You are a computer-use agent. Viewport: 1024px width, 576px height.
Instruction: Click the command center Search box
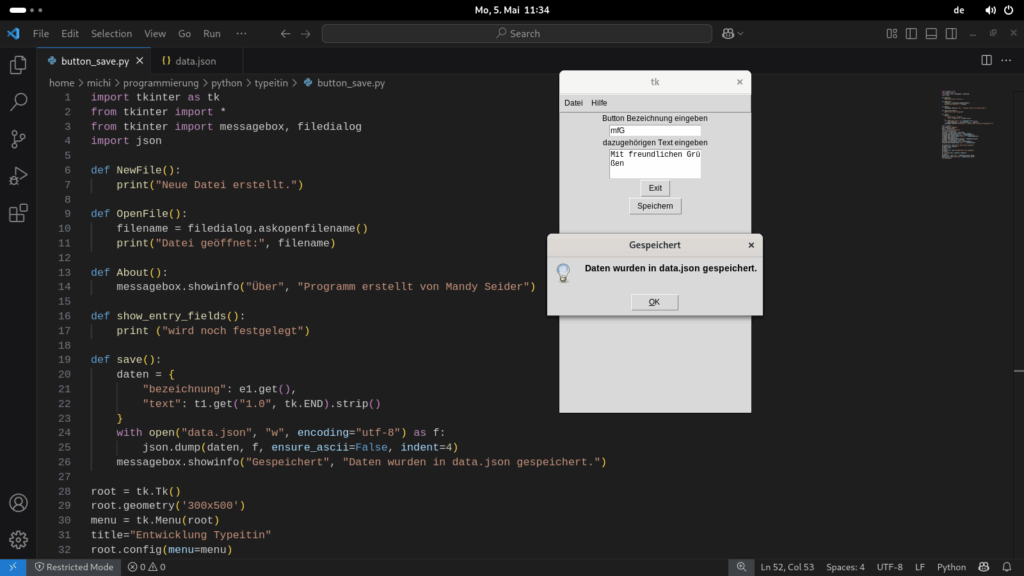(517, 33)
